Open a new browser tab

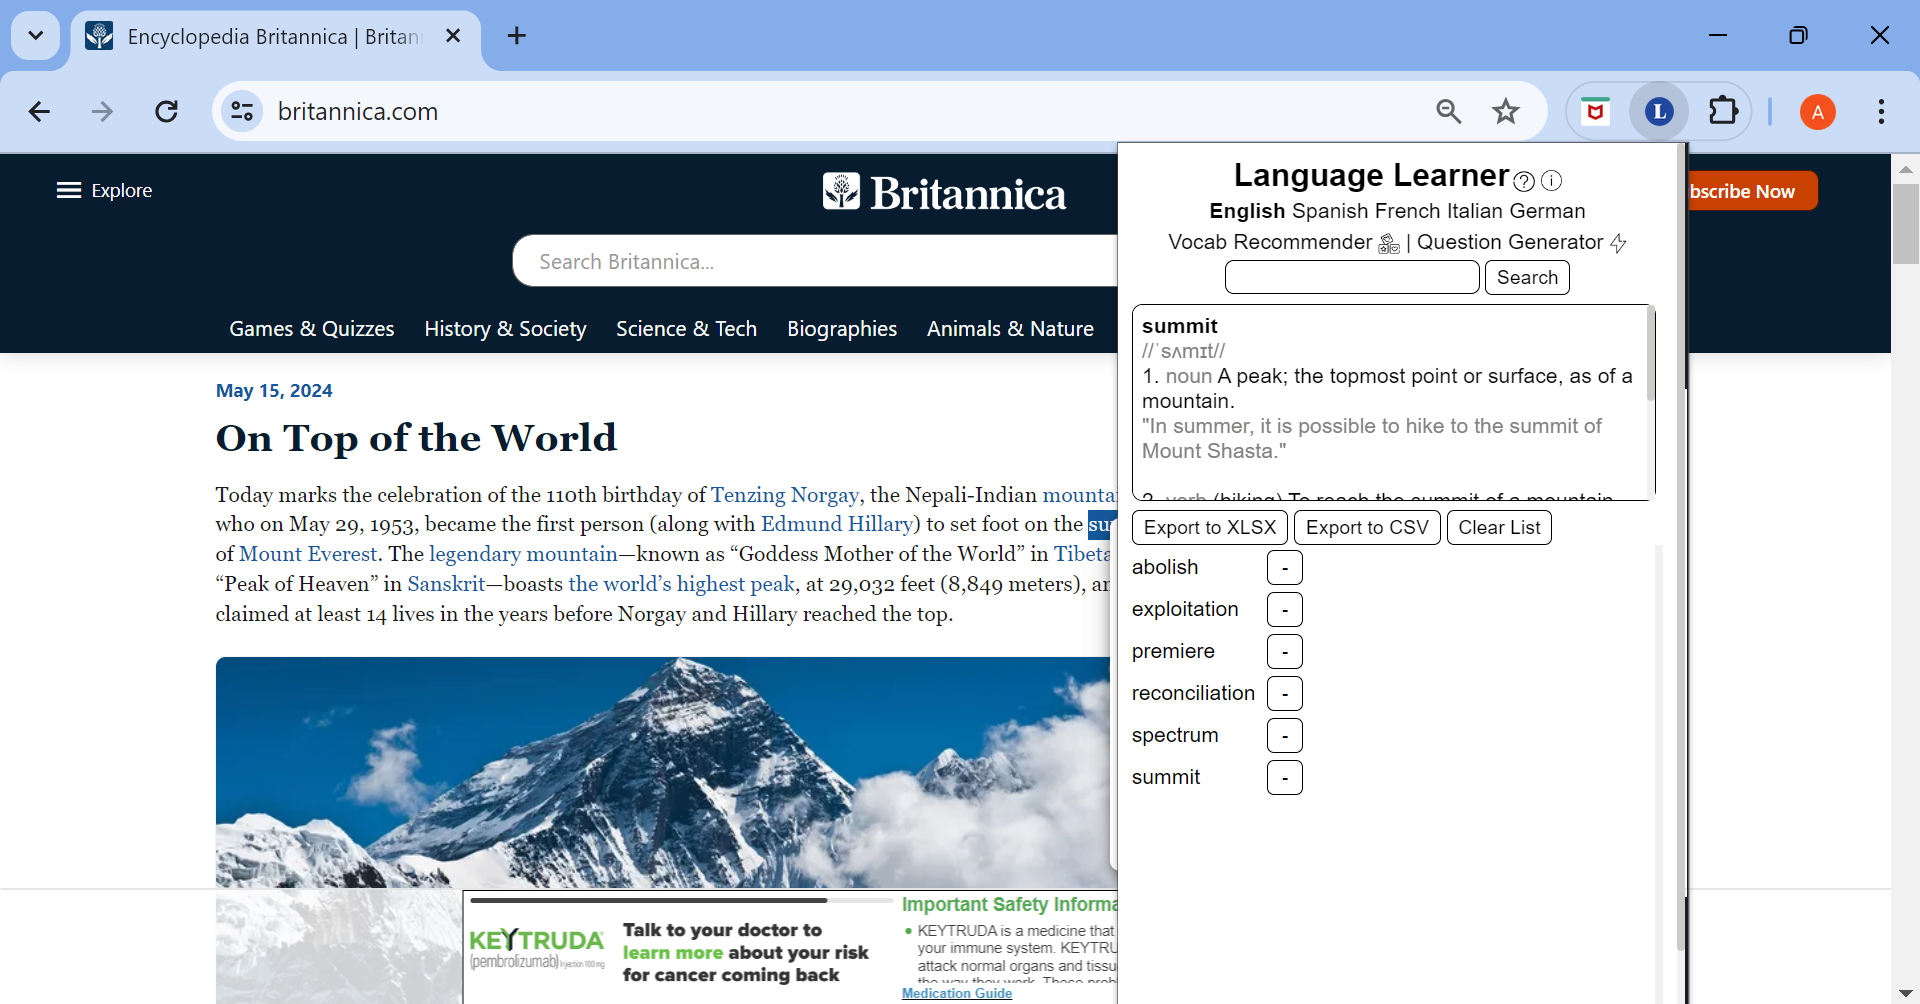point(517,36)
